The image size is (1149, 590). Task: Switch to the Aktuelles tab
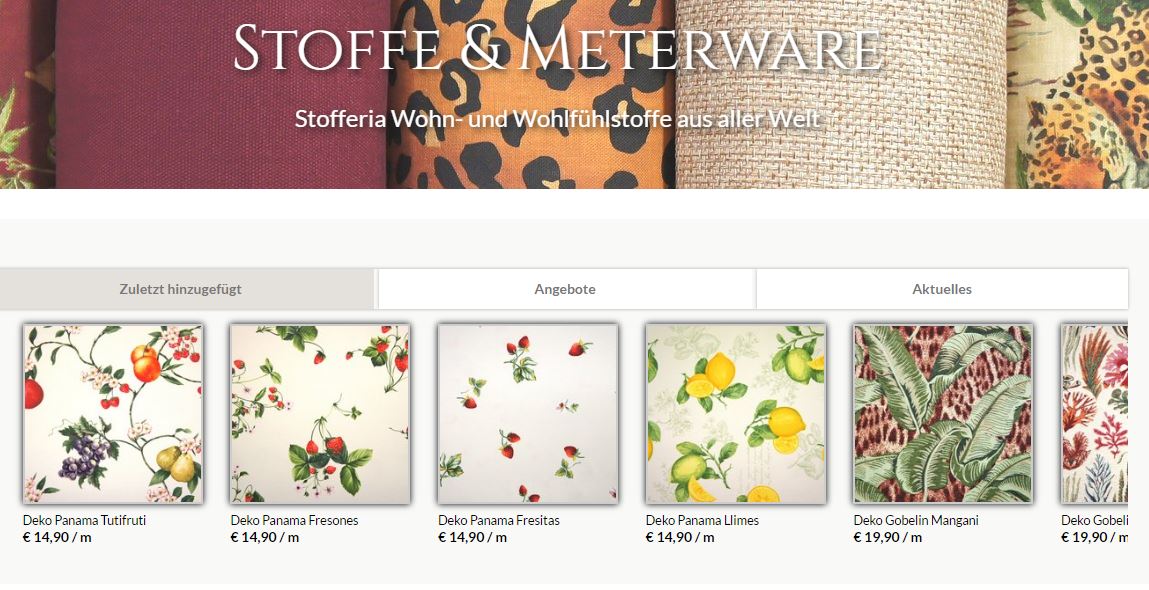(942, 289)
